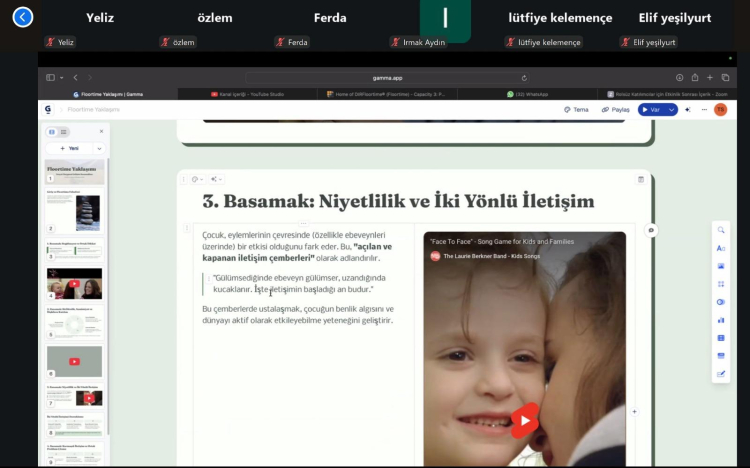750x468 pixels.
Task: Switch to Home of DIRFloortime tab
Action: point(386,94)
